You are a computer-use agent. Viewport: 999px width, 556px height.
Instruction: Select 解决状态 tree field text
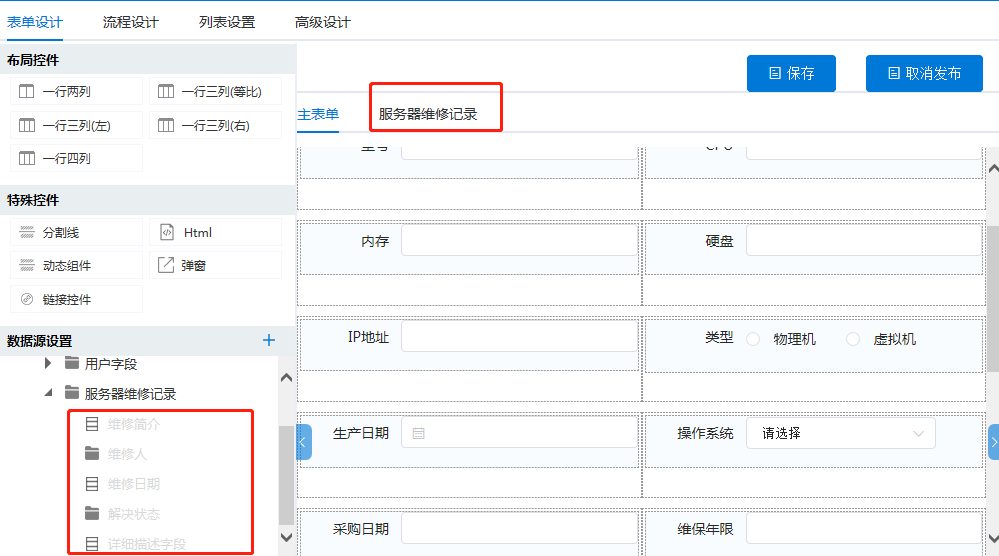click(x=134, y=514)
